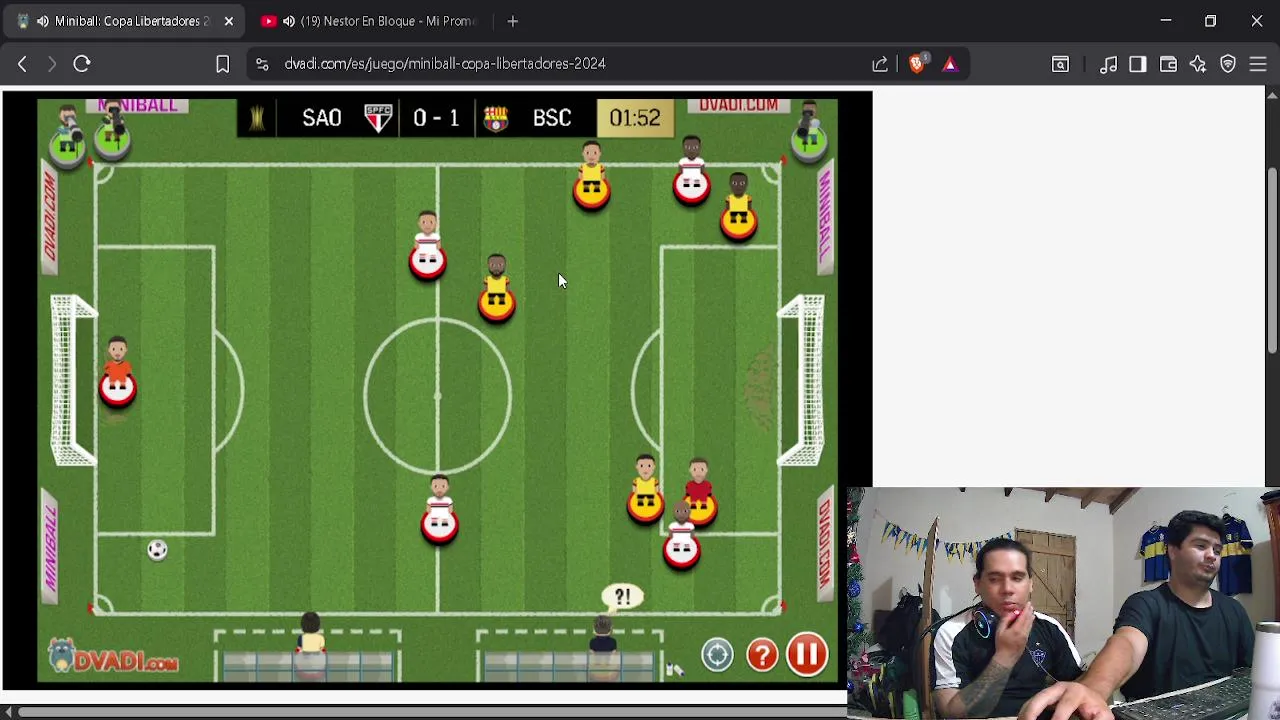Screen dimensions: 1280x720
Task: Click the BSC team name label
Action: pos(551,118)
